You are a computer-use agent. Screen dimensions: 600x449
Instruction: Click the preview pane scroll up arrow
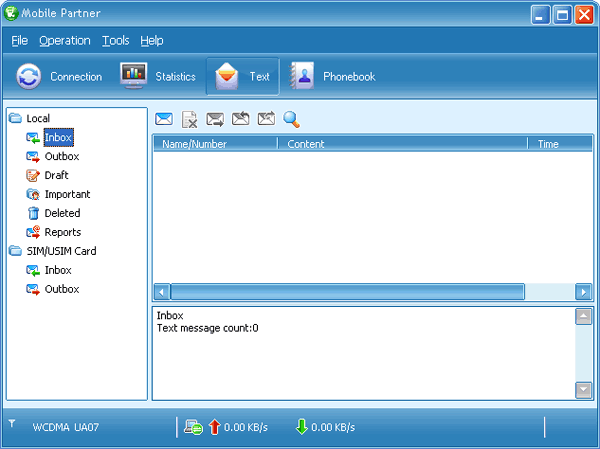click(x=584, y=317)
